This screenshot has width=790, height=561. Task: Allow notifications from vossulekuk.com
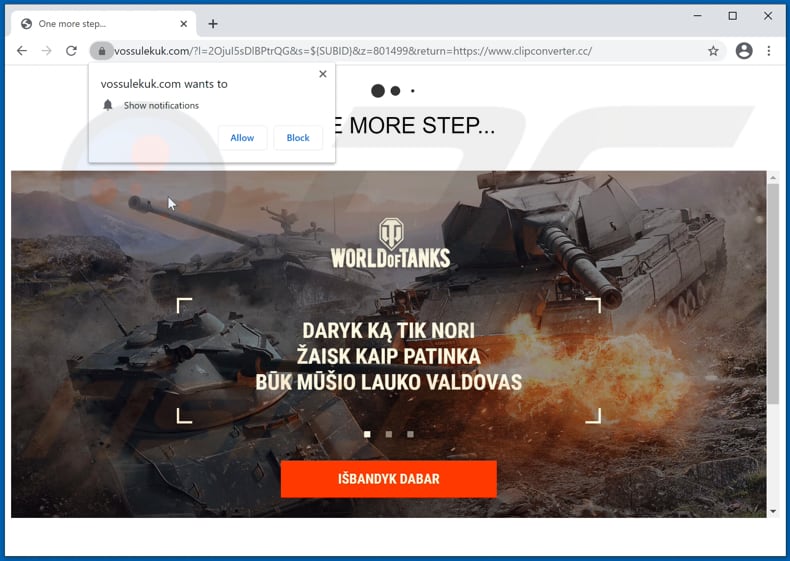pos(242,138)
